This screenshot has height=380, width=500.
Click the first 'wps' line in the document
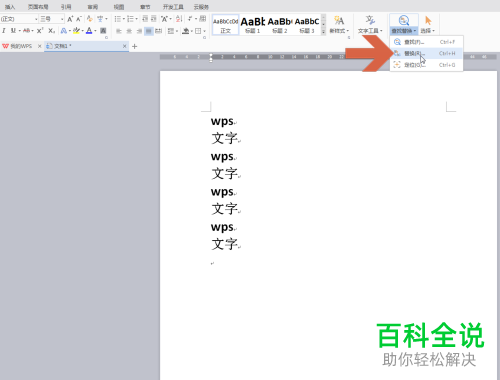click(222, 121)
